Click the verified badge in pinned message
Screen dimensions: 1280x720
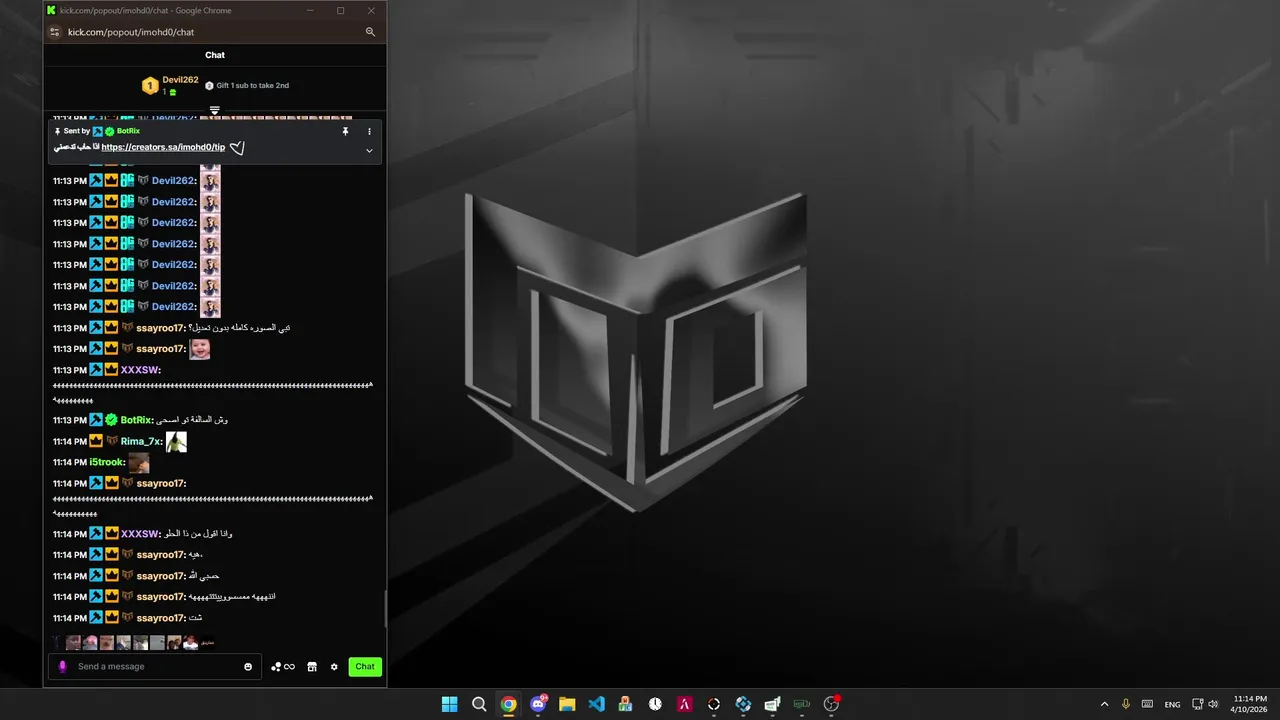pos(109,131)
